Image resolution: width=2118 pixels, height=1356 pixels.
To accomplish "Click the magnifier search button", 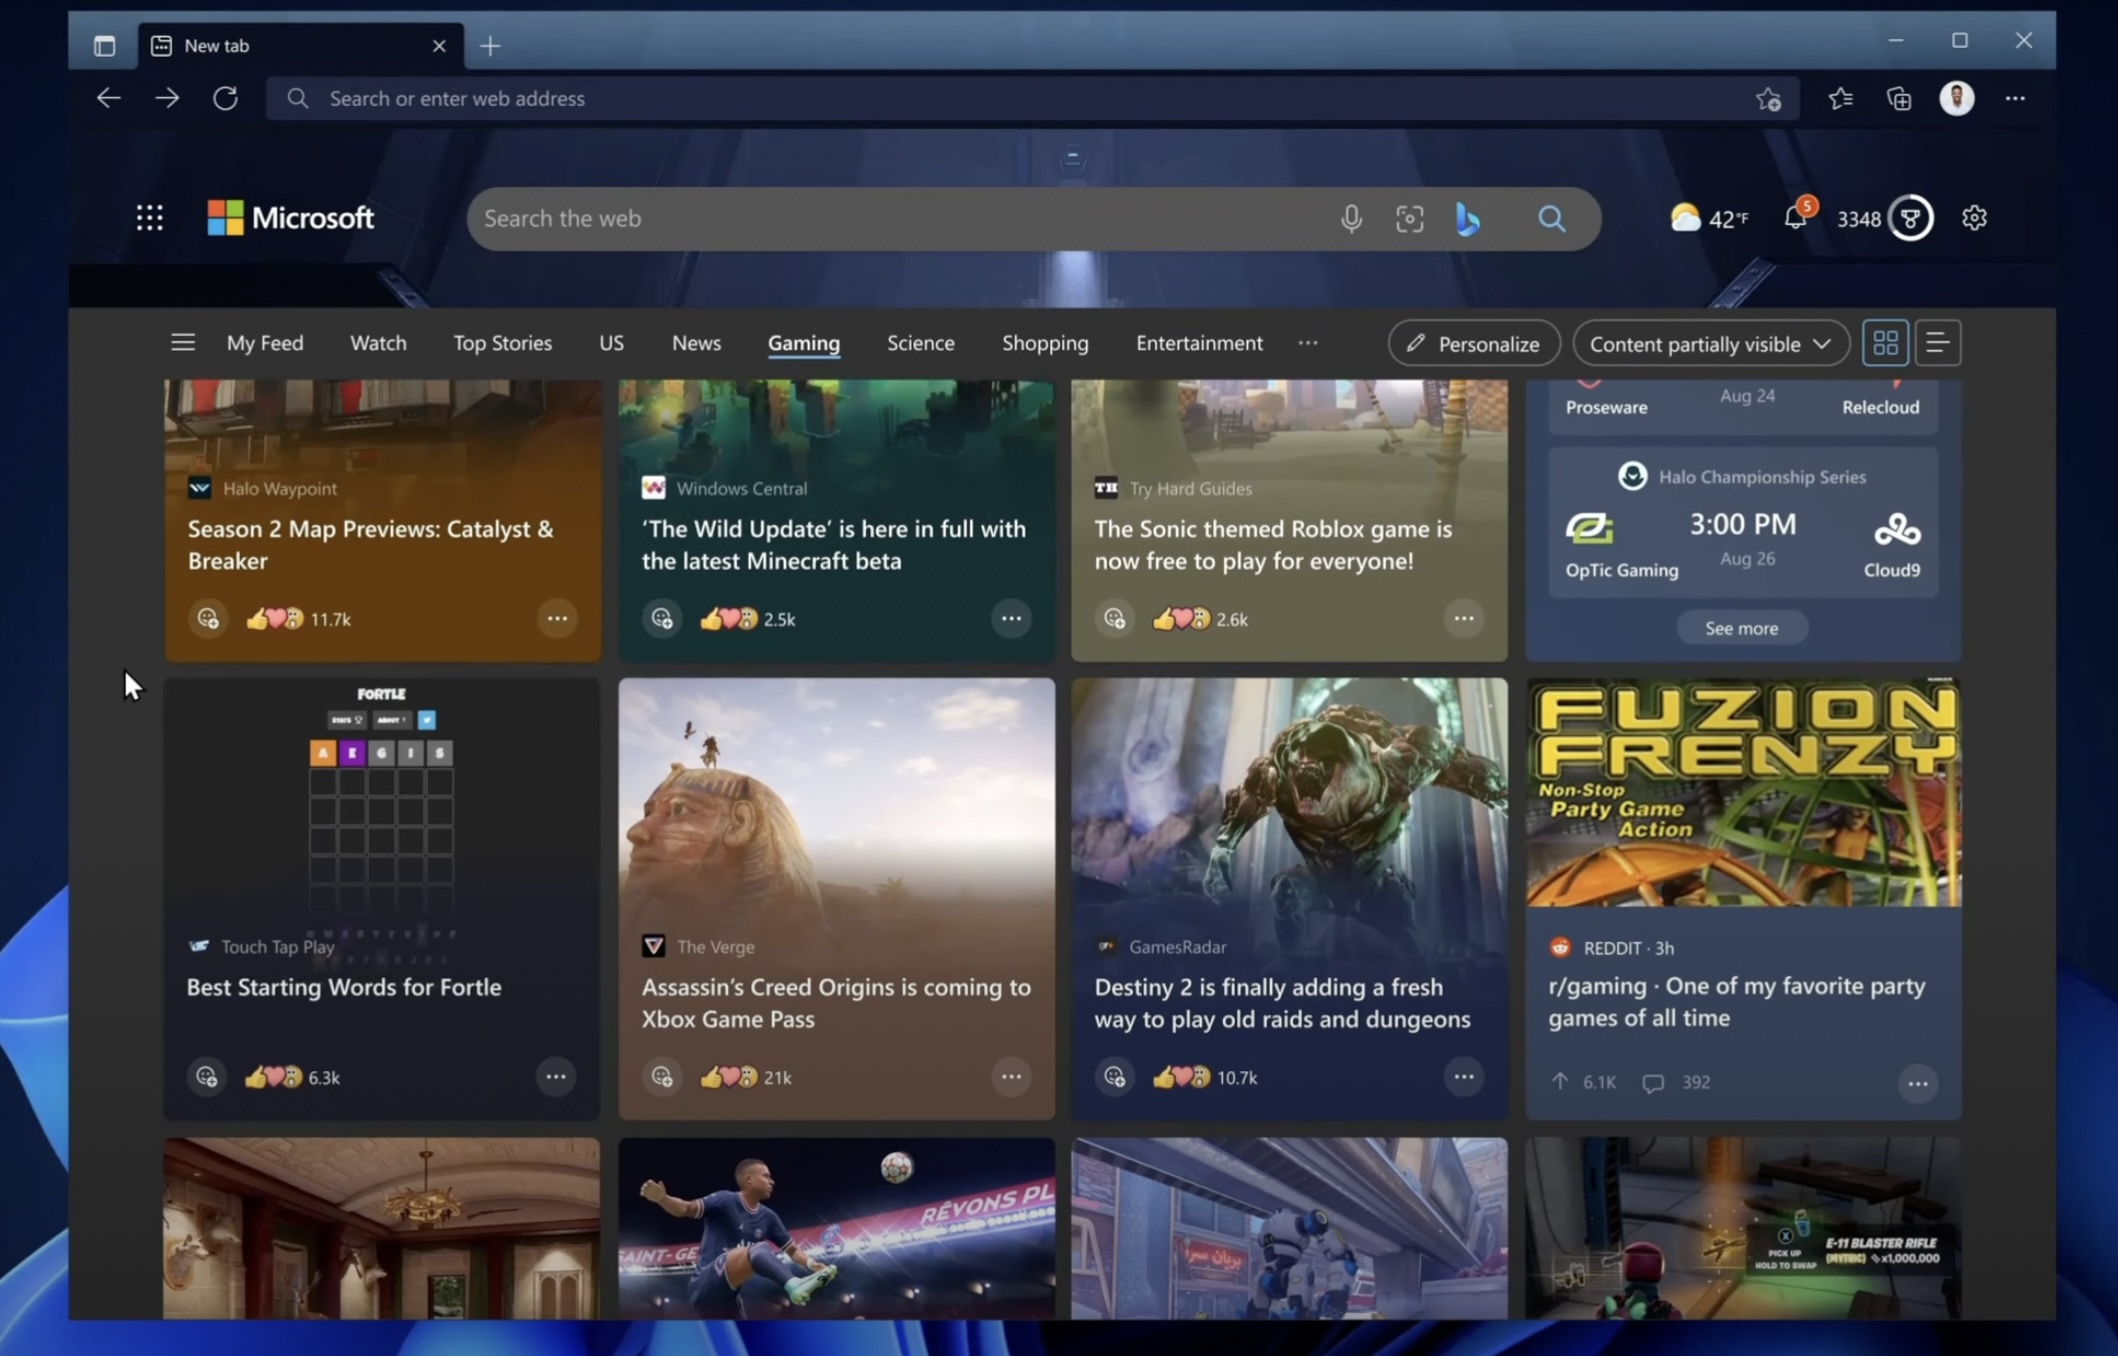I will 1551,218.
